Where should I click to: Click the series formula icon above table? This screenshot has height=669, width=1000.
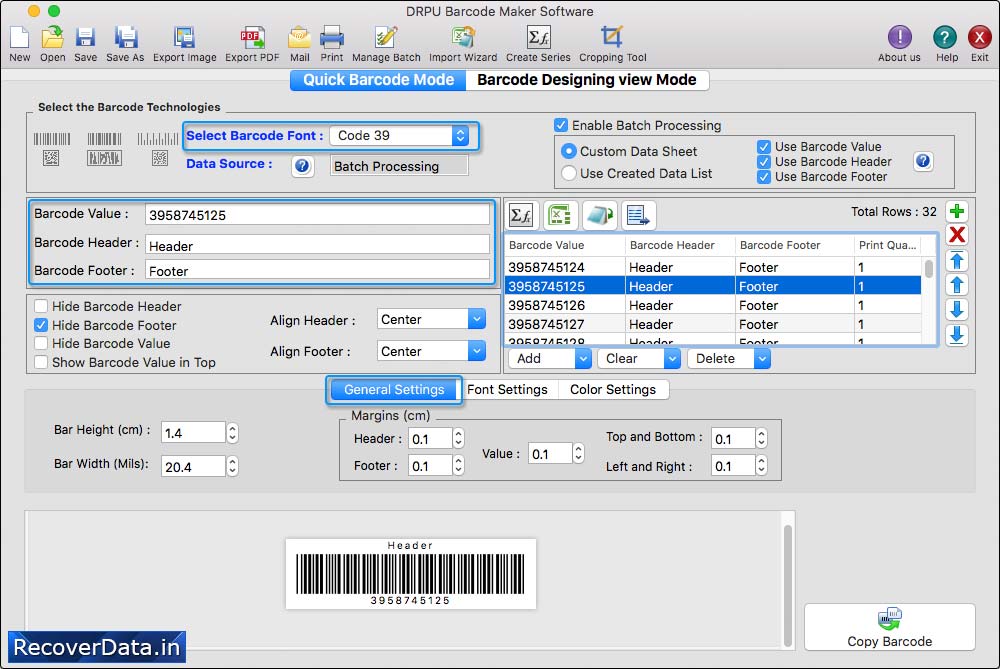click(521, 216)
